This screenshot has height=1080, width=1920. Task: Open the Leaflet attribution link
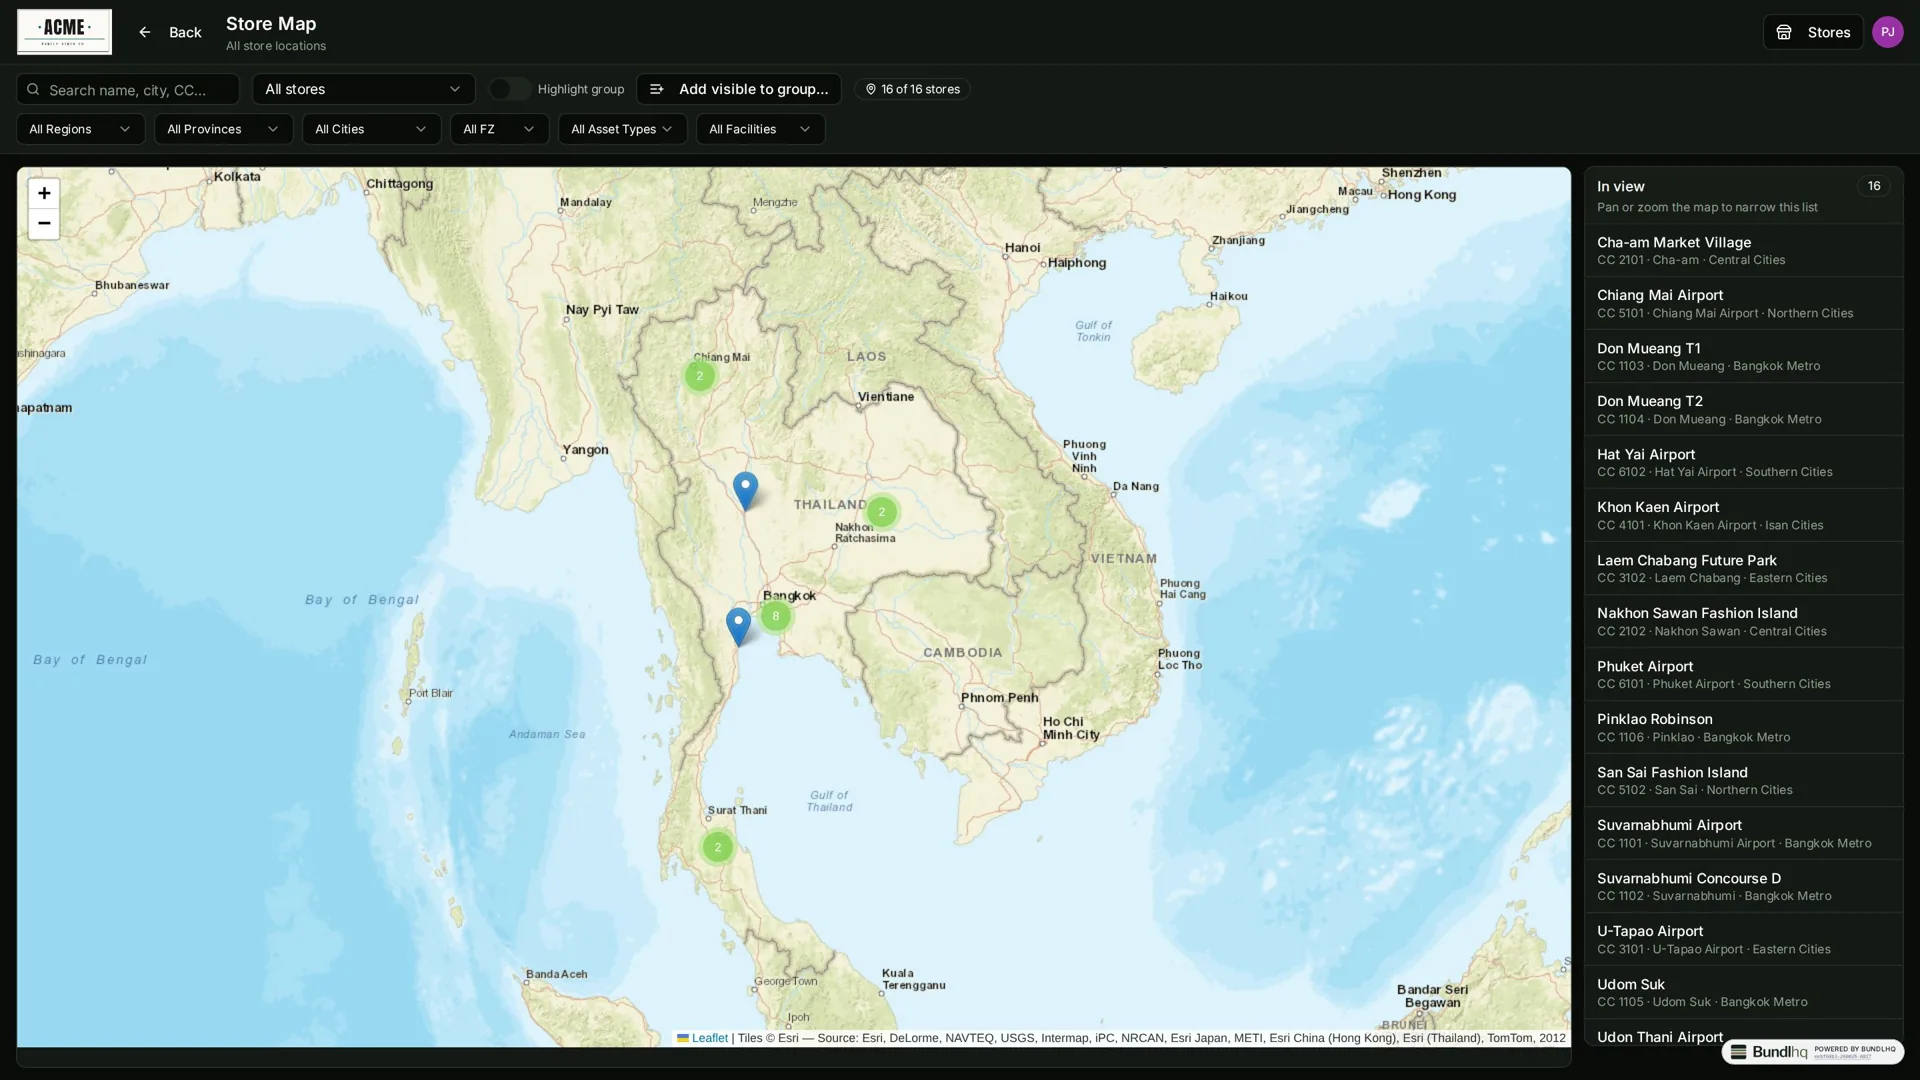[x=702, y=1038]
